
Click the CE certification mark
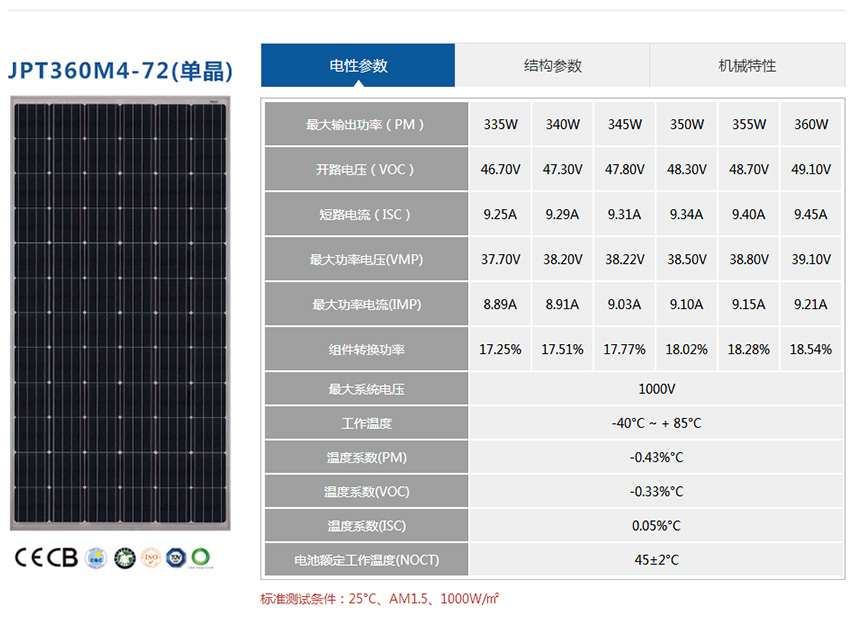[x=30, y=557]
